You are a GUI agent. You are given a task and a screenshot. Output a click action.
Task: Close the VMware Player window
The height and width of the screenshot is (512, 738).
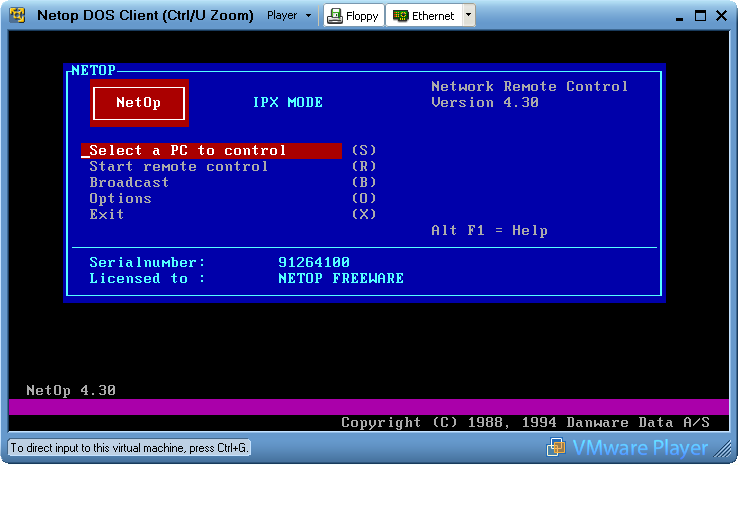722,16
